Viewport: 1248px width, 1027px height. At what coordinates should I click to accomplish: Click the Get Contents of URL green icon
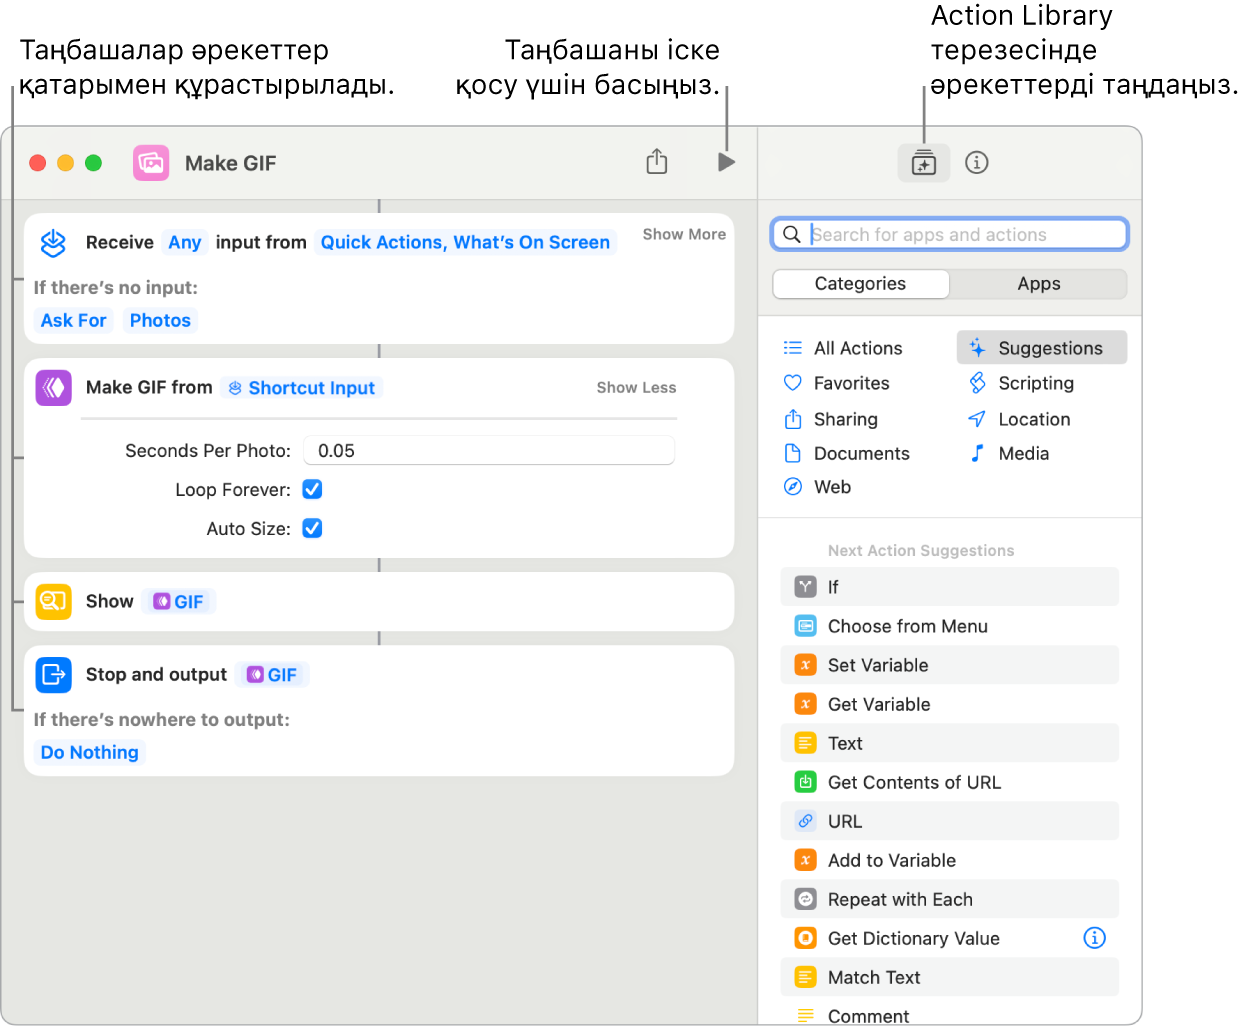(806, 782)
